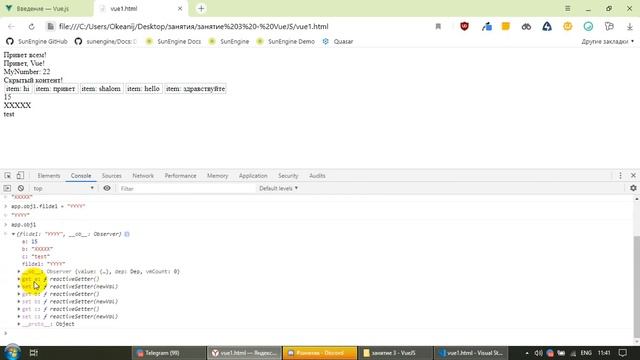Click the browser address bar URL

point(193,27)
